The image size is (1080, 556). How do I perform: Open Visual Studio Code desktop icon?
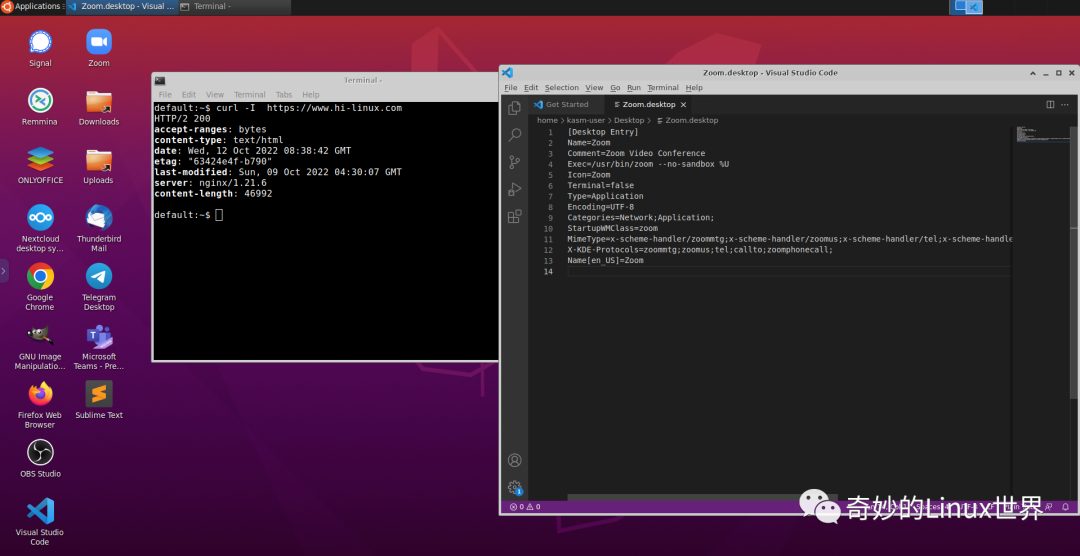pos(40,522)
